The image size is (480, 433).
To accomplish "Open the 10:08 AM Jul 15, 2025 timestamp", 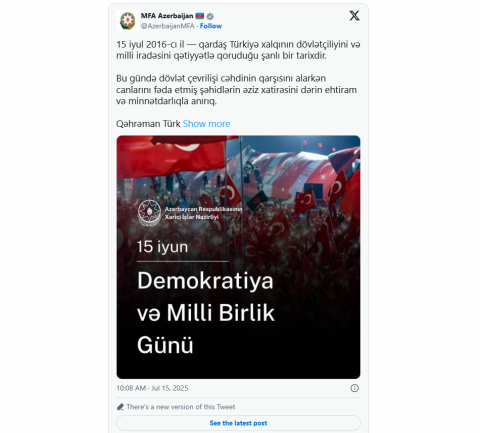I will [x=152, y=388].
